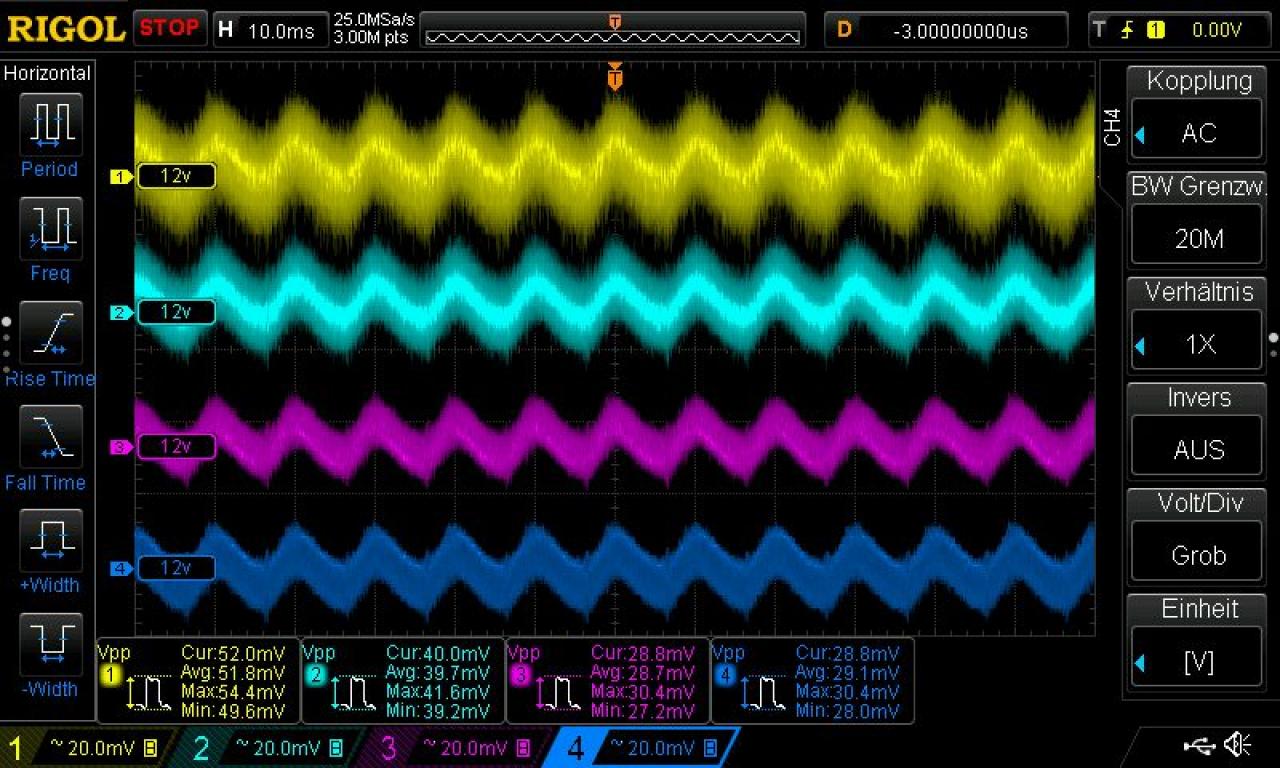Select the Rise Time measurement icon
The height and width of the screenshot is (768, 1280).
point(50,333)
